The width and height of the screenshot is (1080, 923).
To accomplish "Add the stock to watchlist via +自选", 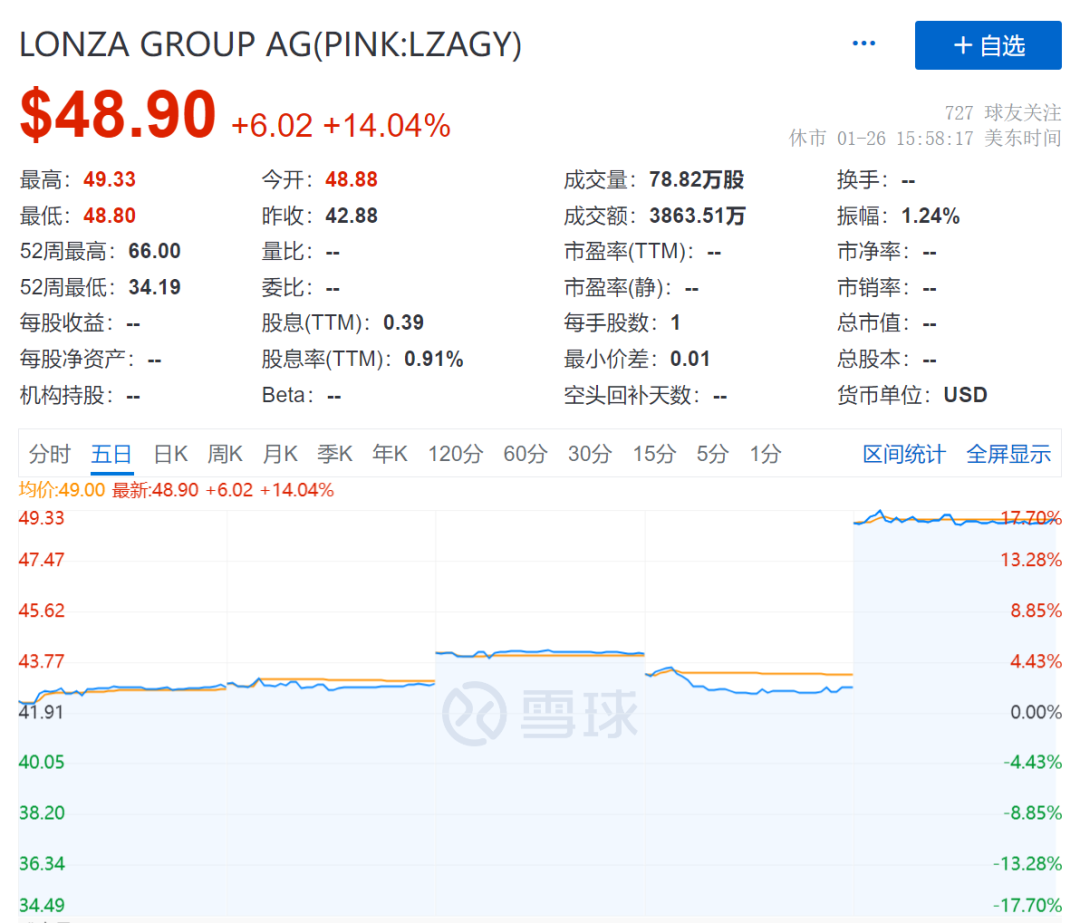I will coord(988,44).
